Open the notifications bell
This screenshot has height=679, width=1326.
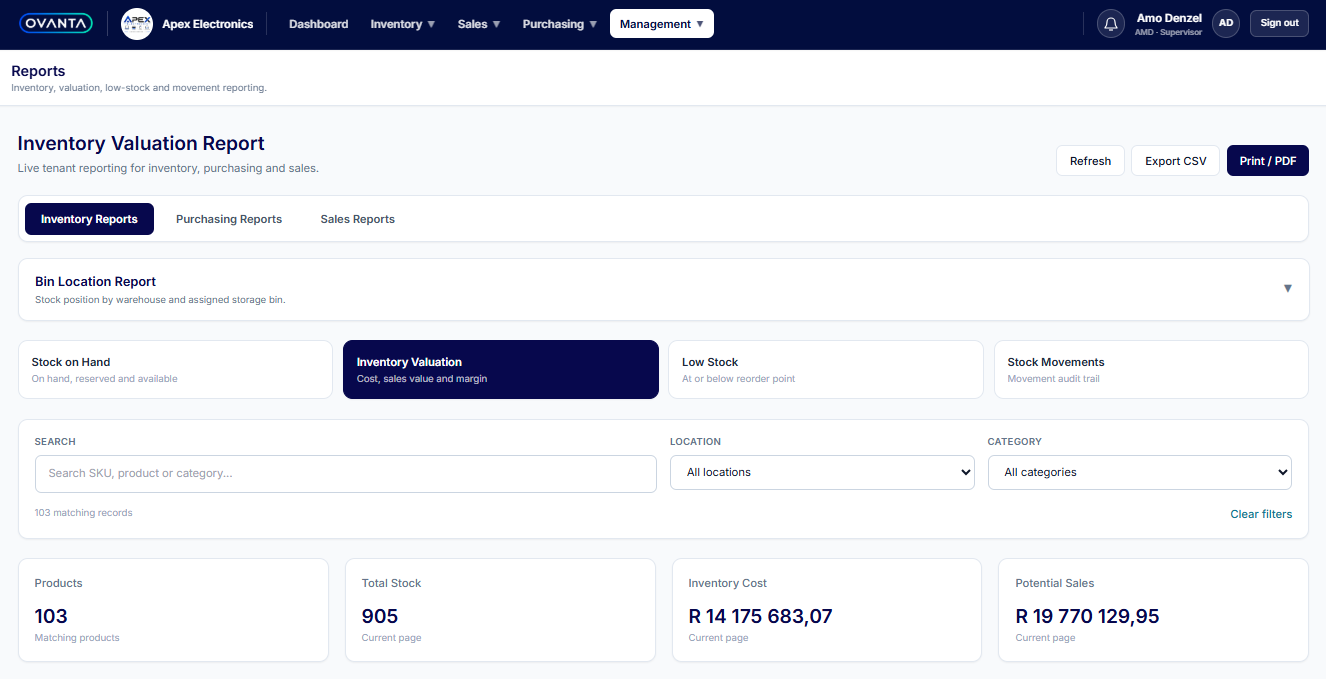(1110, 23)
